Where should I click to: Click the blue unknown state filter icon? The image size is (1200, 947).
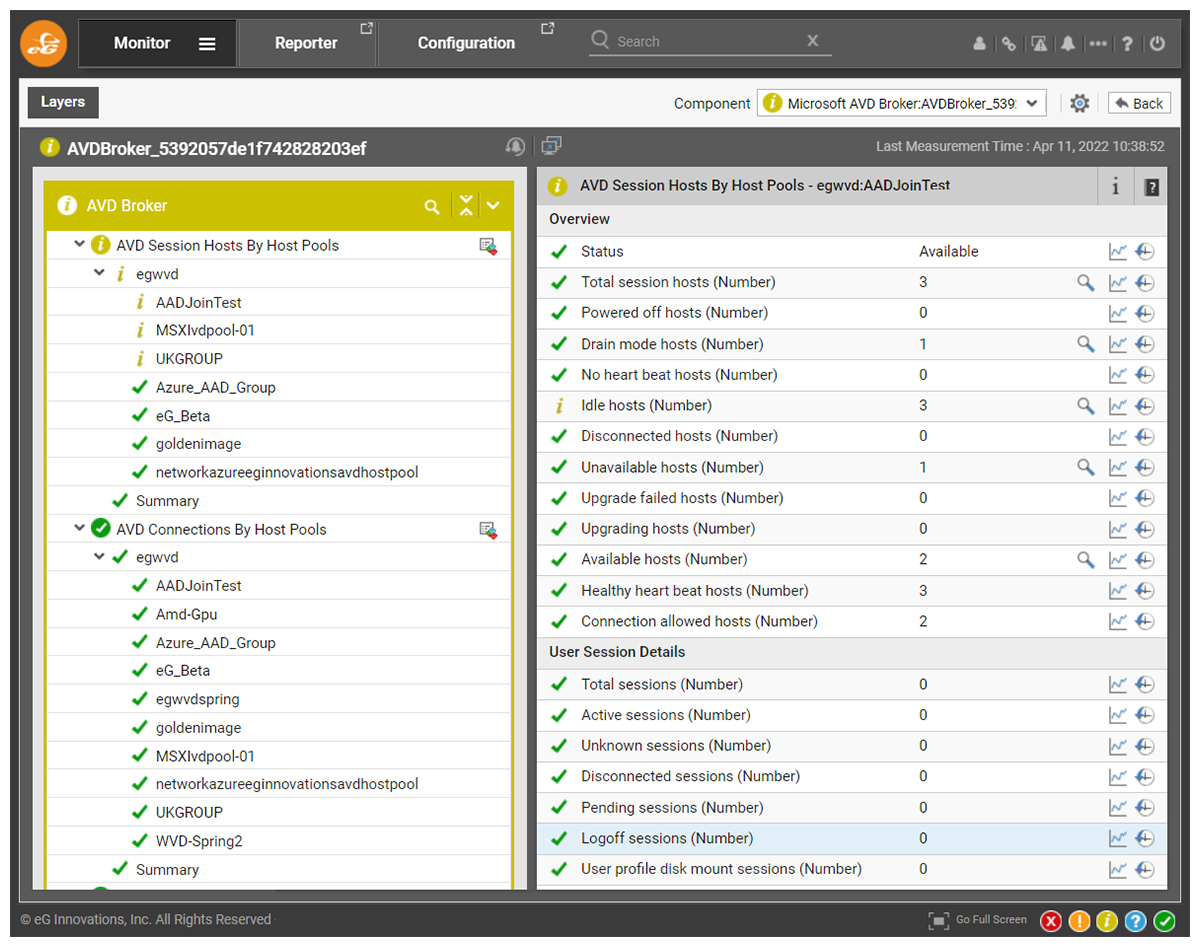tap(1136, 921)
